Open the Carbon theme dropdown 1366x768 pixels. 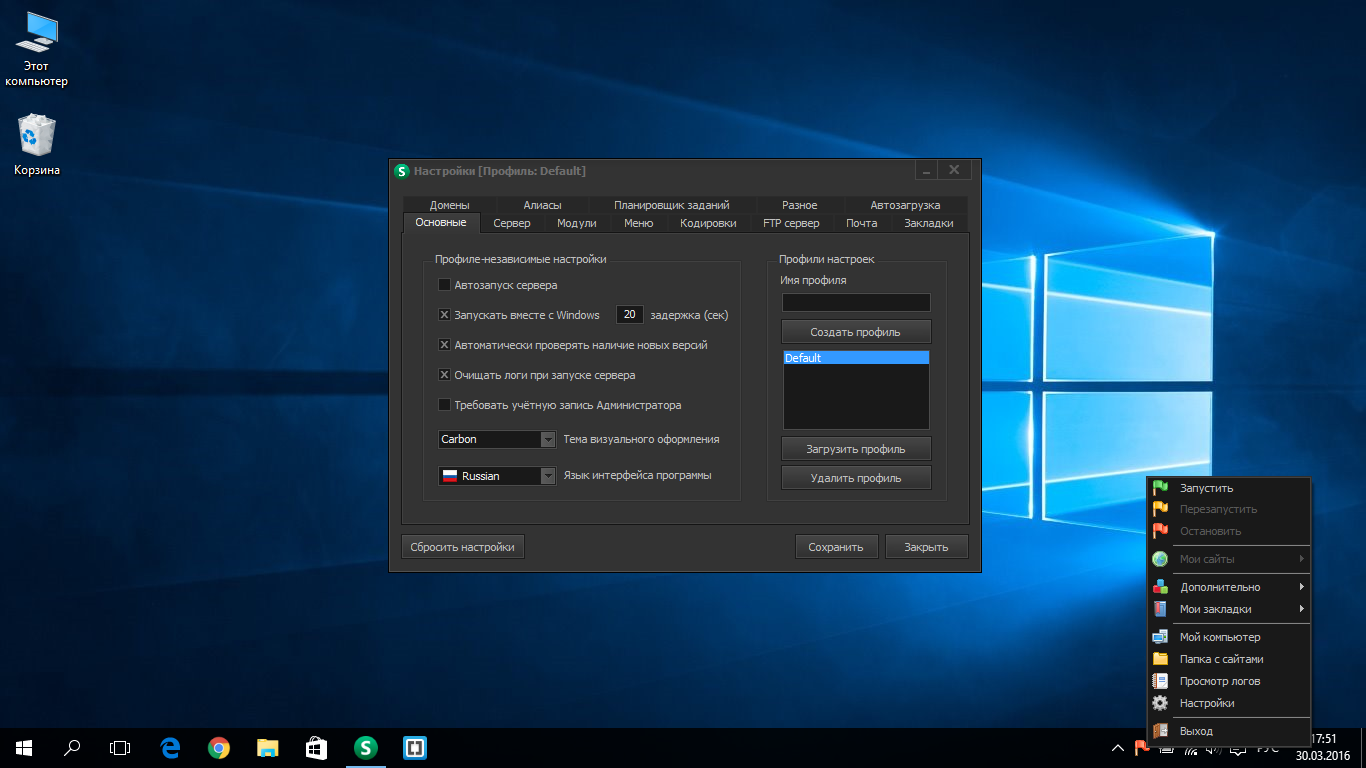(x=547, y=440)
